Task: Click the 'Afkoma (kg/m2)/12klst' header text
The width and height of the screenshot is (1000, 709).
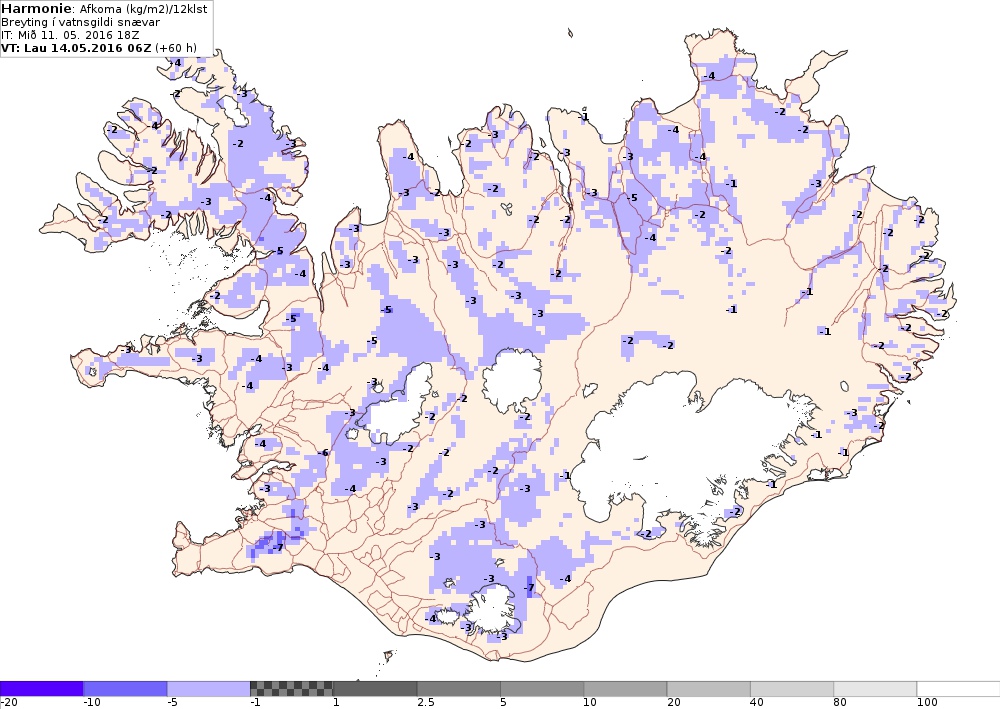Action: [x=143, y=10]
